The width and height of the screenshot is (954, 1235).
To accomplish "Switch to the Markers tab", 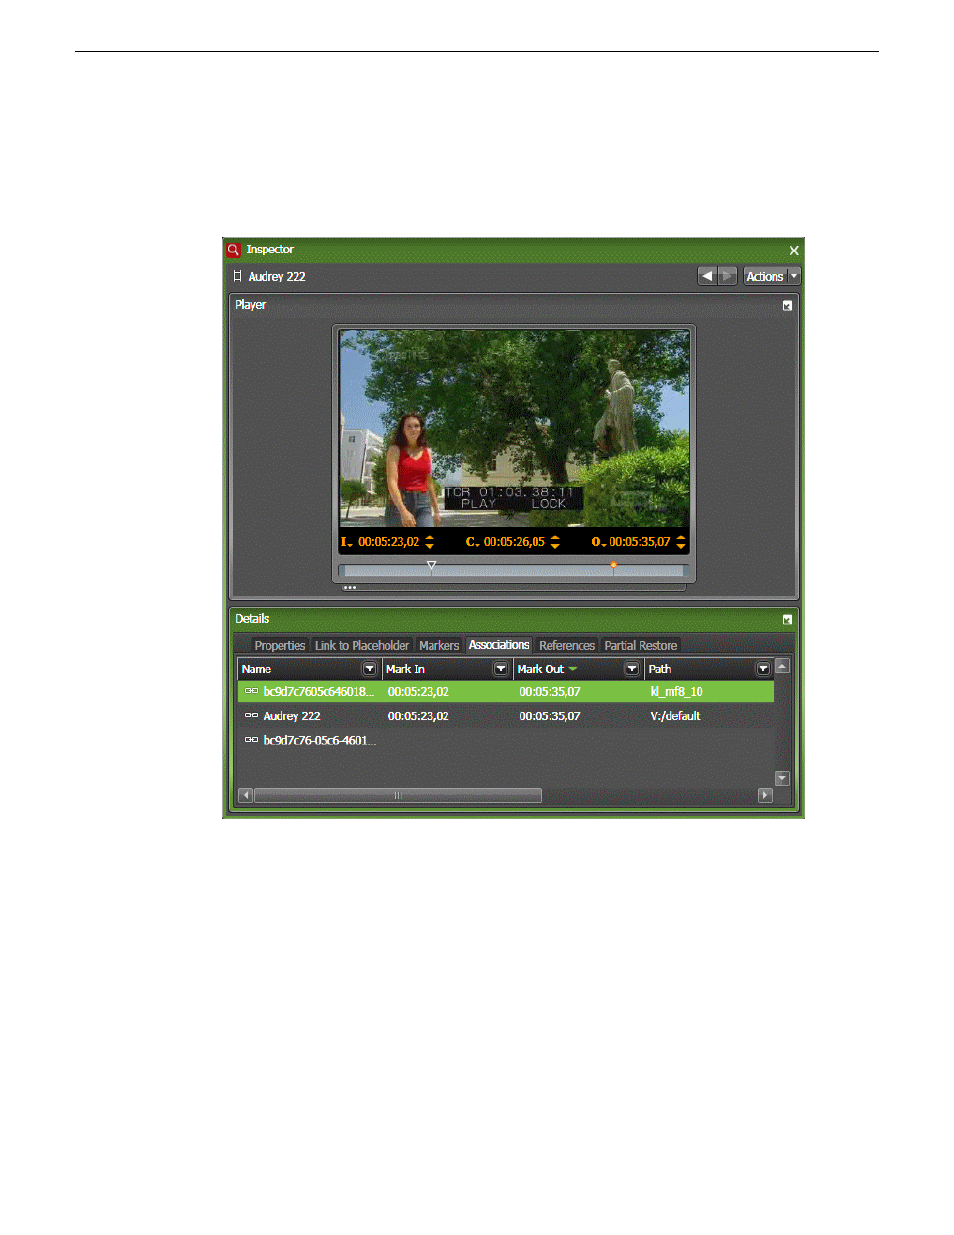I will coord(439,646).
